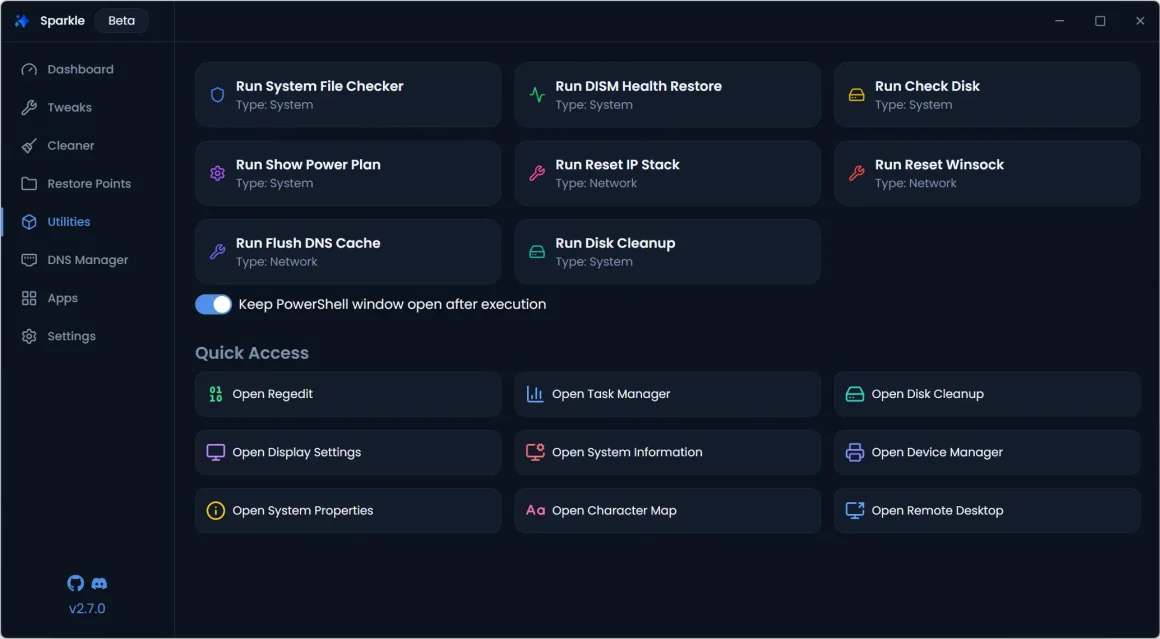Open the Discord icon link
This screenshot has height=639, width=1160.
[99, 583]
